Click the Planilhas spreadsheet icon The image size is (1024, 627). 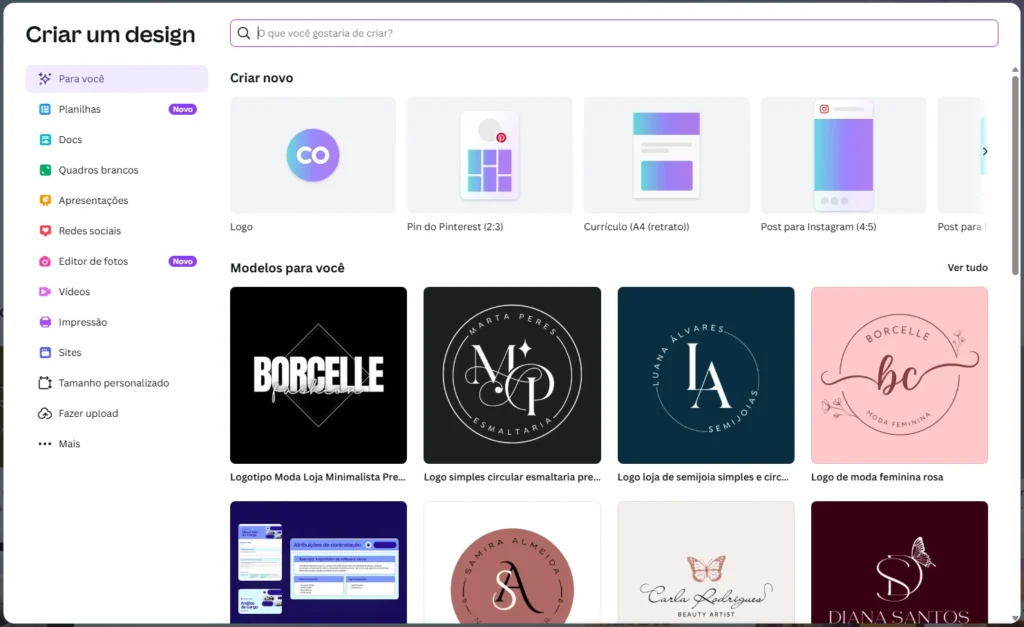(44, 109)
